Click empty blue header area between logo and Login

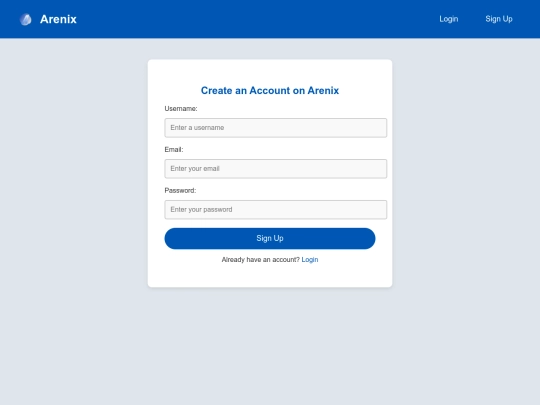tap(255, 19)
